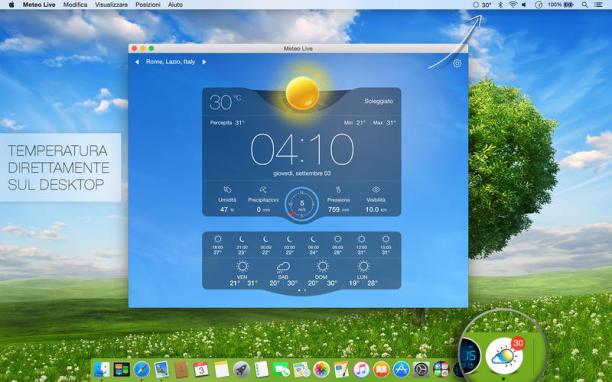Open Spotlight search magnifier
The image size is (612, 382).
point(585,5)
